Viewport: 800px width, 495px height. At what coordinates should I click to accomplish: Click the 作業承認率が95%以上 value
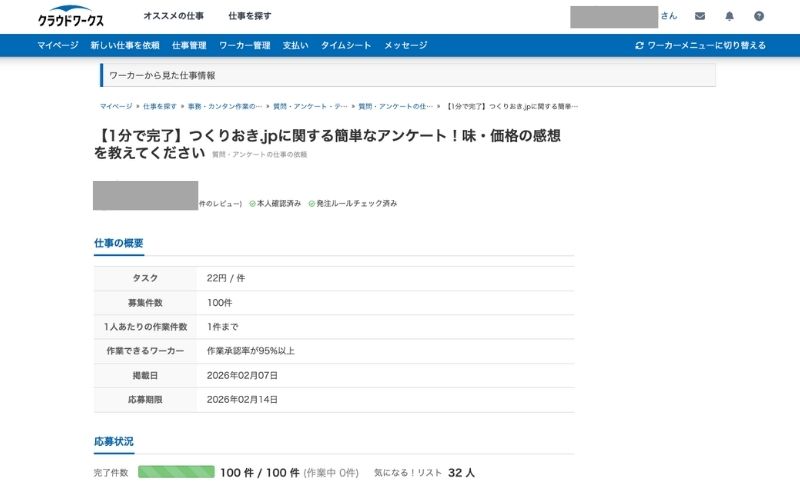point(251,351)
